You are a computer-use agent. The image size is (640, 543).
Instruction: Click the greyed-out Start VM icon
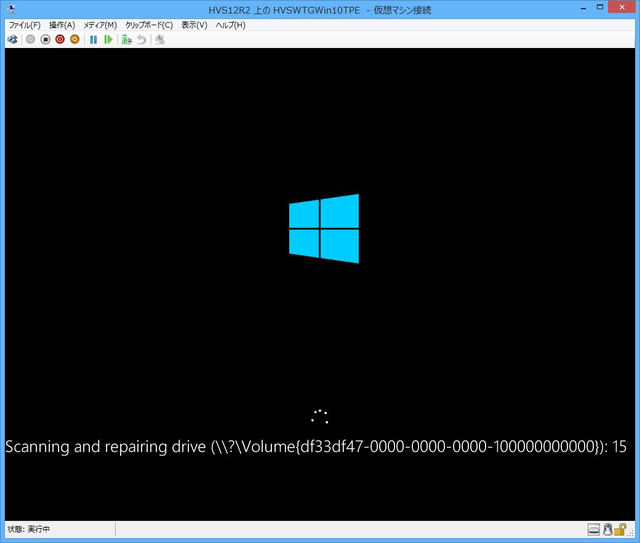30,40
